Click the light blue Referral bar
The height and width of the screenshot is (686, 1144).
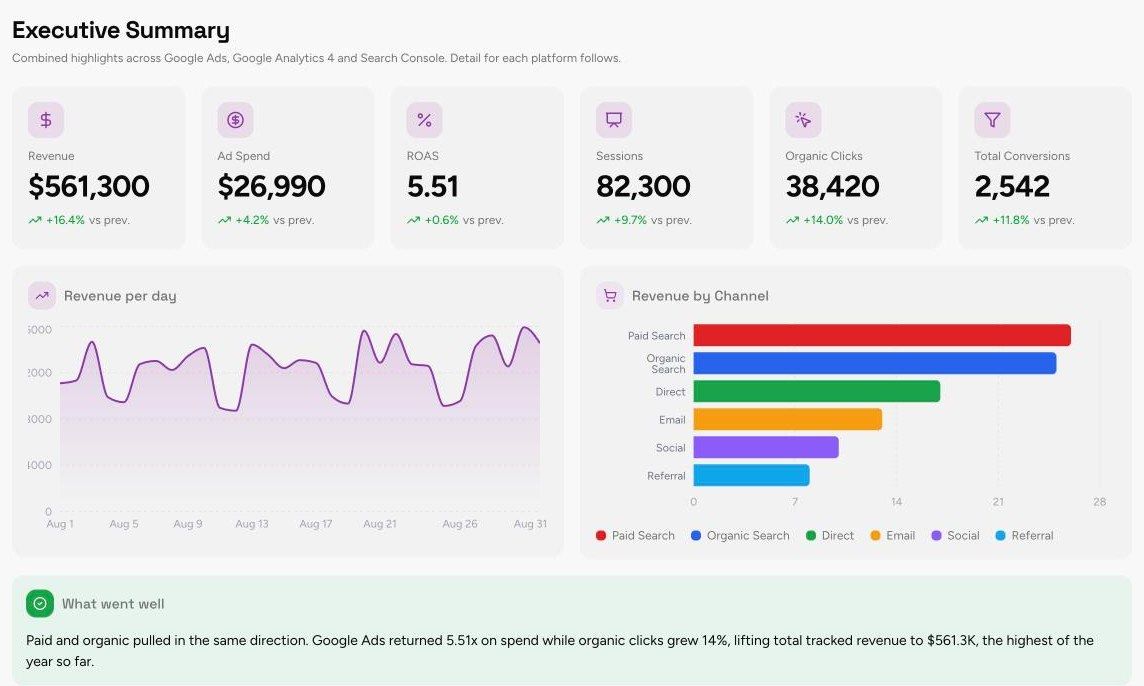(751, 475)
